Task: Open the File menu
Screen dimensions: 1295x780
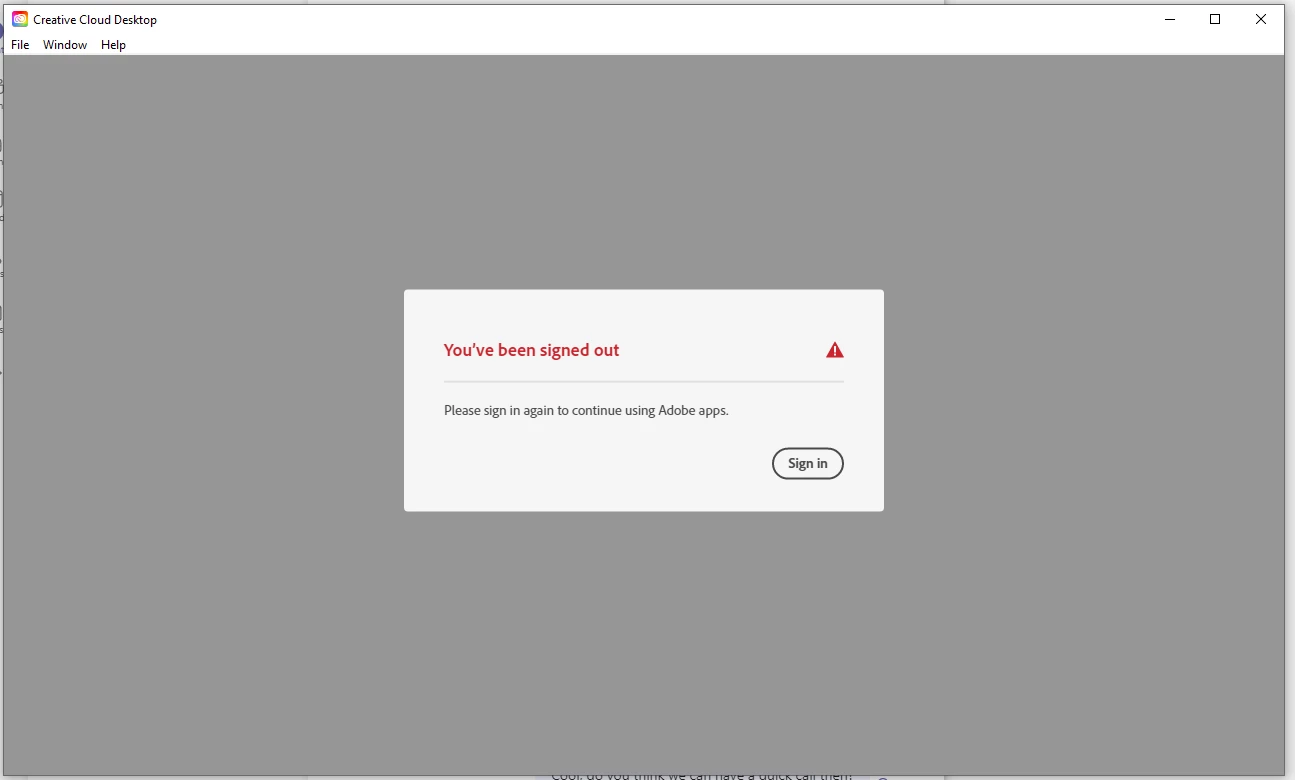Action: coord(20,45)
